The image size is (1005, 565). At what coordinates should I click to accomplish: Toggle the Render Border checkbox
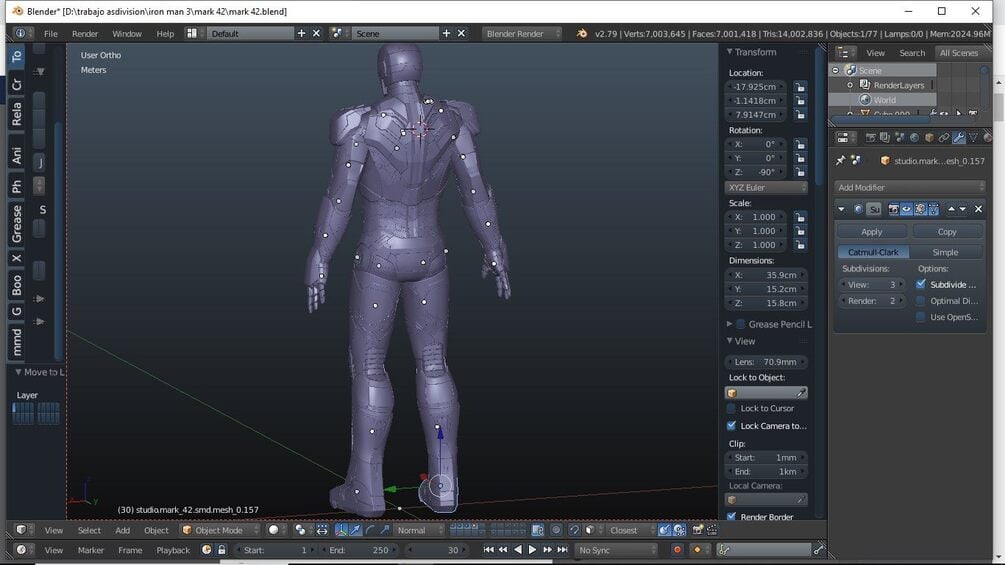tap(731, 516)
